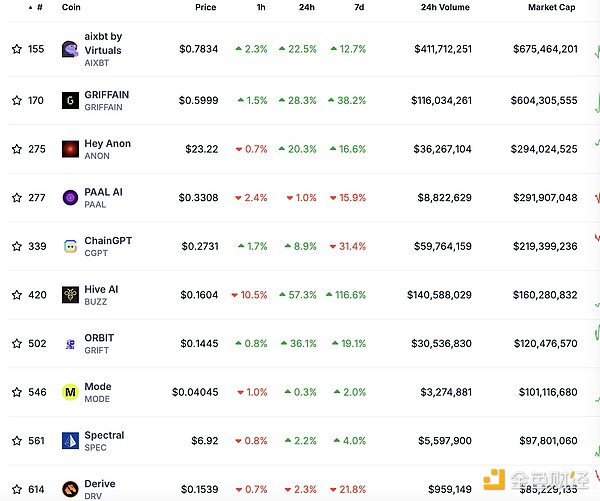Image resolution: width=600 pixels, height=501 pixels.
Task: Star the aixbt row as favorite
Action: pyautogui.click(x=17, y=49)
